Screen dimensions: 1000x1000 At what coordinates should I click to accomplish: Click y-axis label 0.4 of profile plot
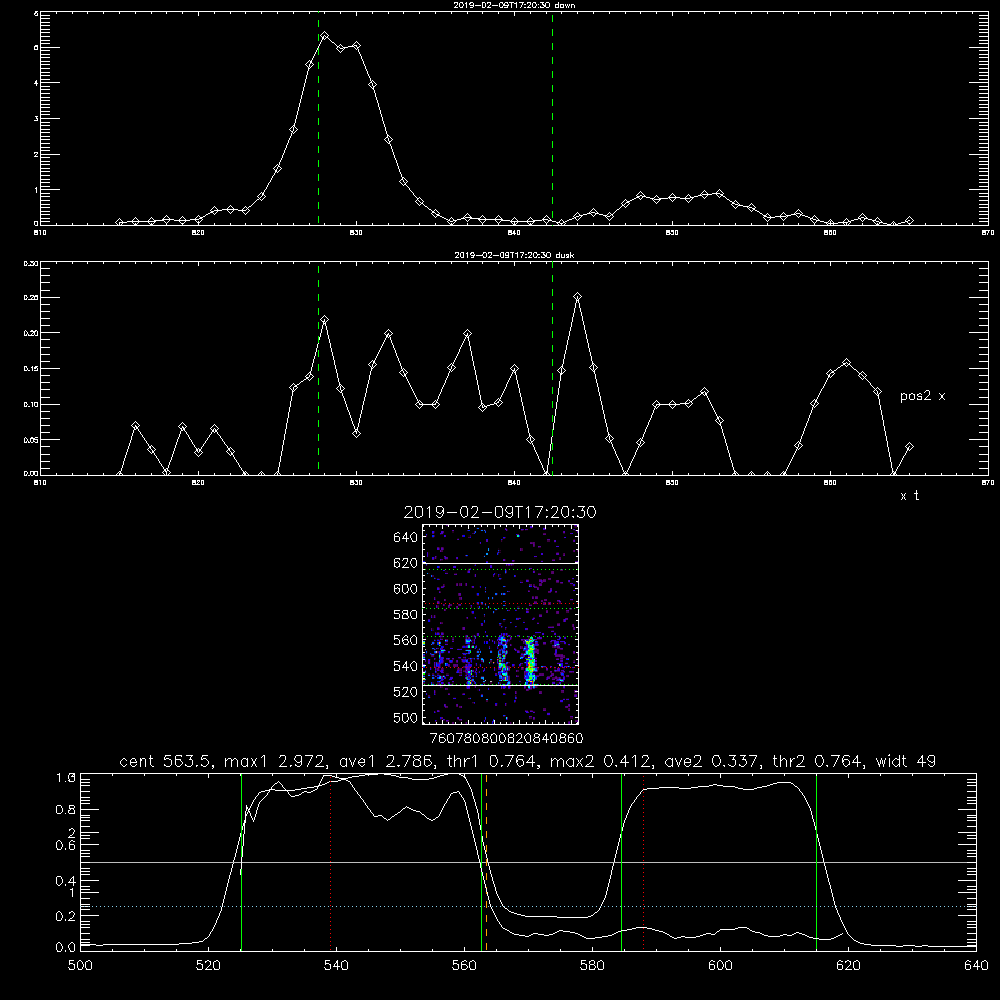point(66,881)
